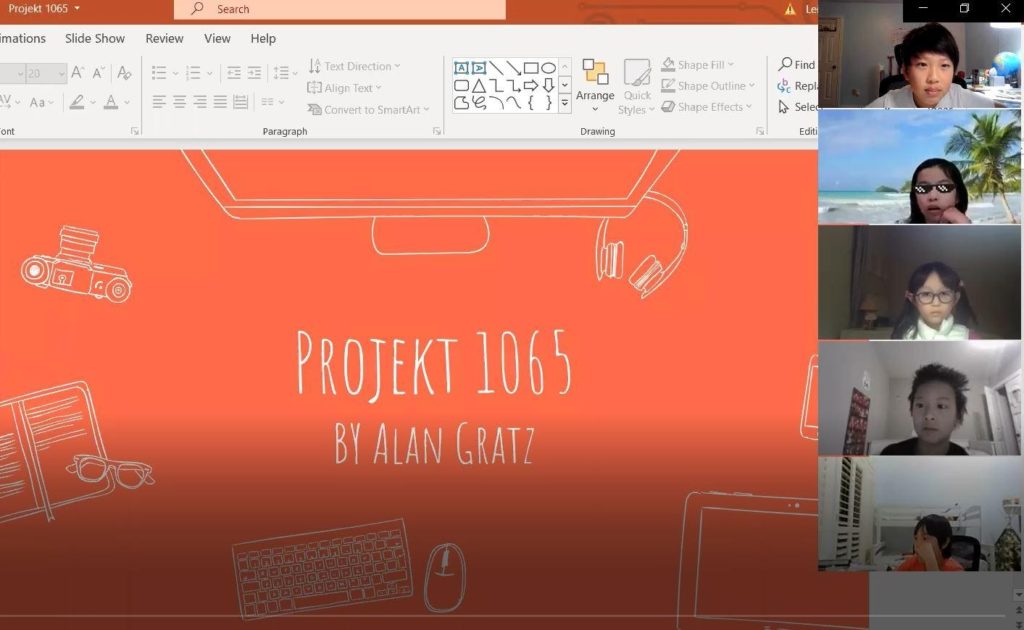Switch to the Review tab
The width and height of the screenshot is (1024, 630).
coord(165,39)
